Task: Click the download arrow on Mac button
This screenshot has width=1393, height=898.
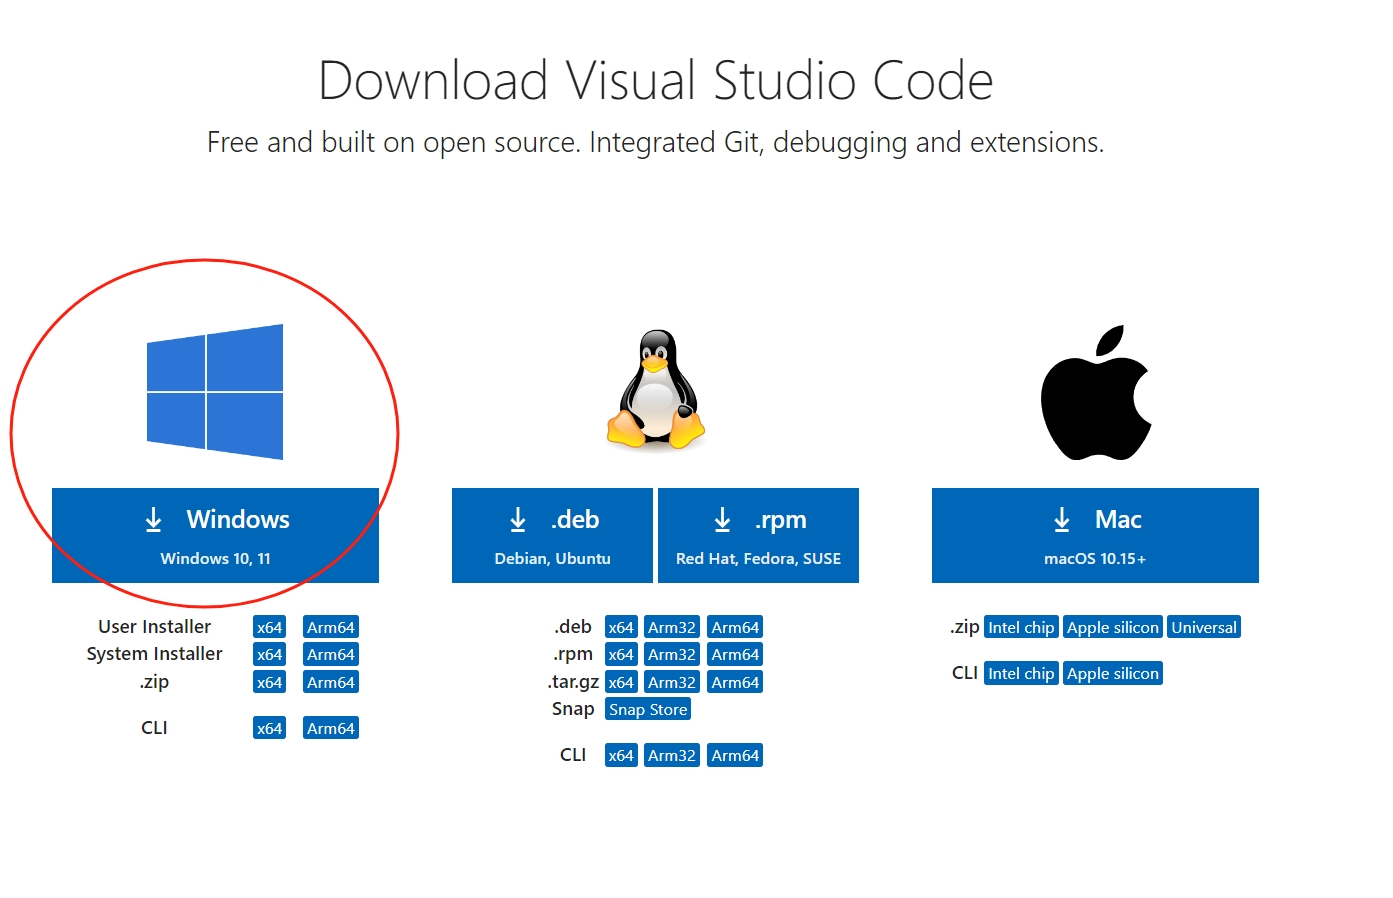Action: (x=1062, y=520)
